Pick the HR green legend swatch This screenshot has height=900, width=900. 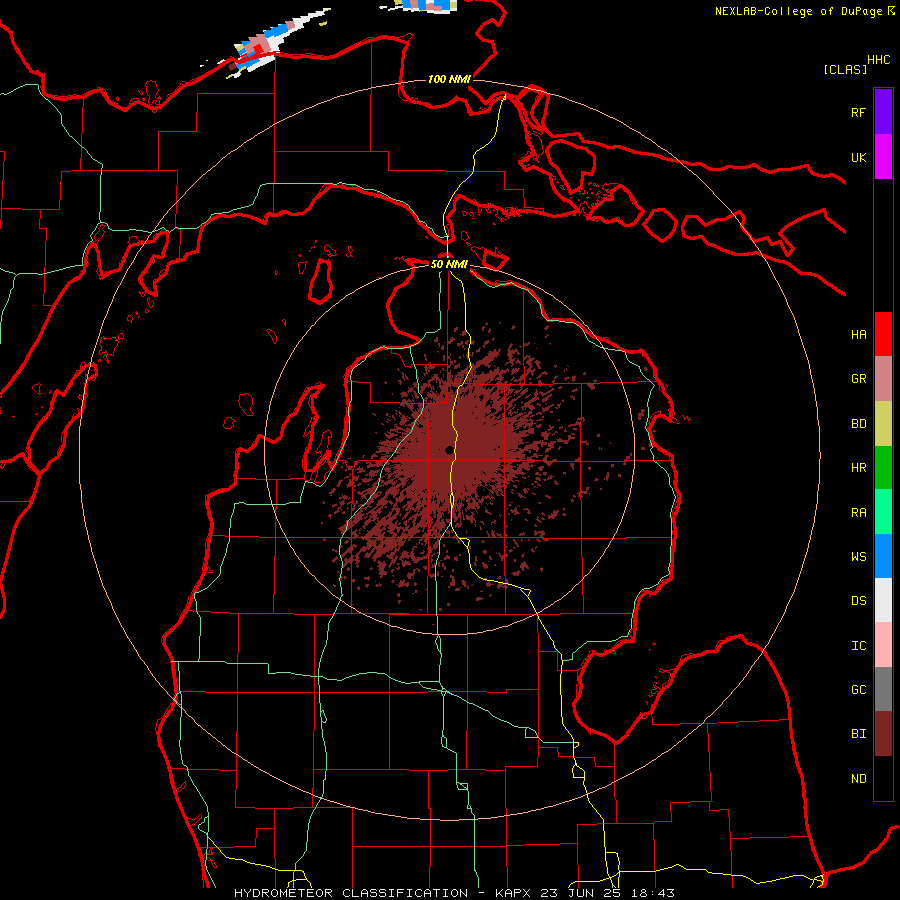883,467
